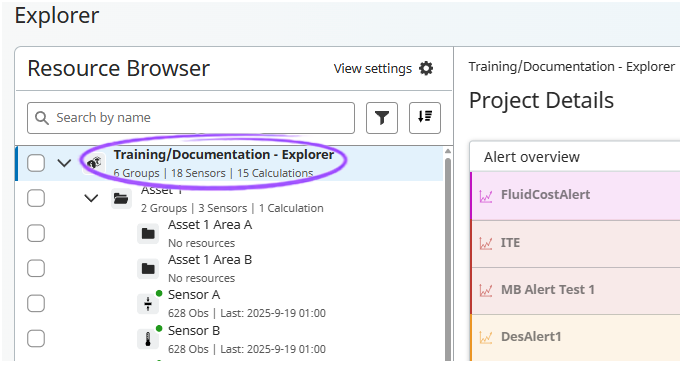Screen dimensions: 685x367
Task: Click the search magnifier icon
Action: (42, 118)
